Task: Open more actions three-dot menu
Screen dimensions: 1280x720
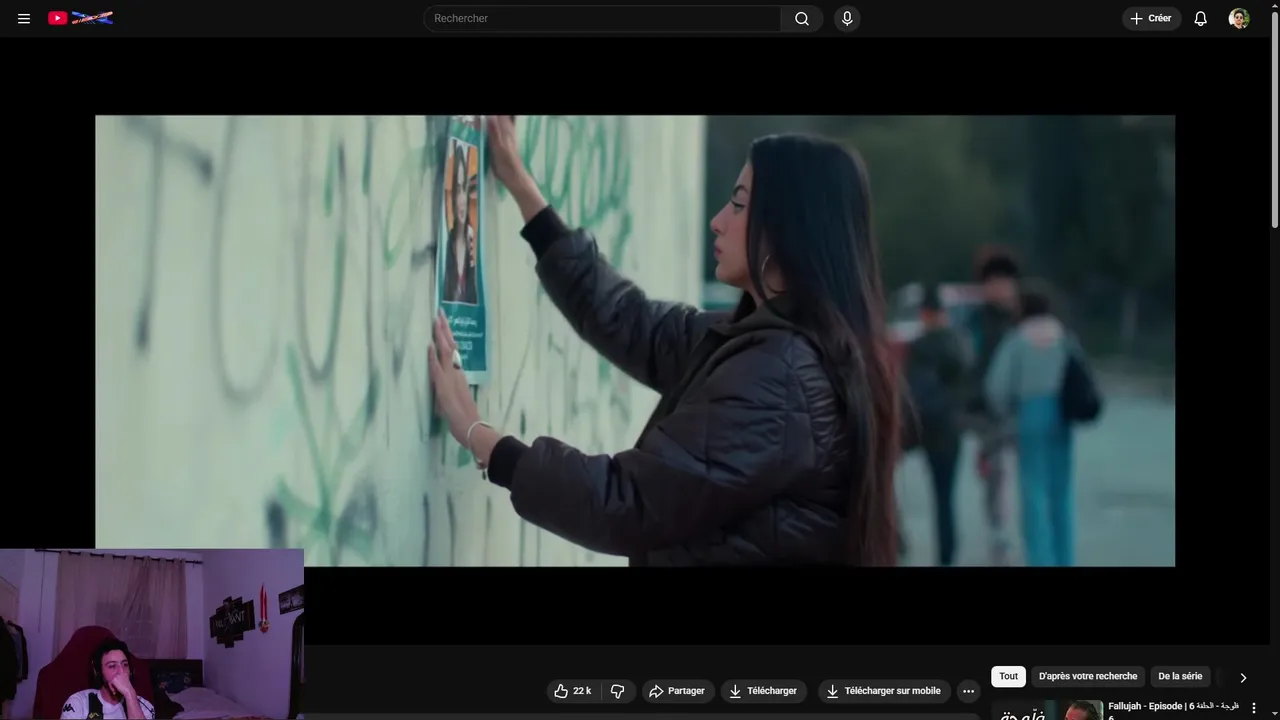Action: (x=968, y=691)
